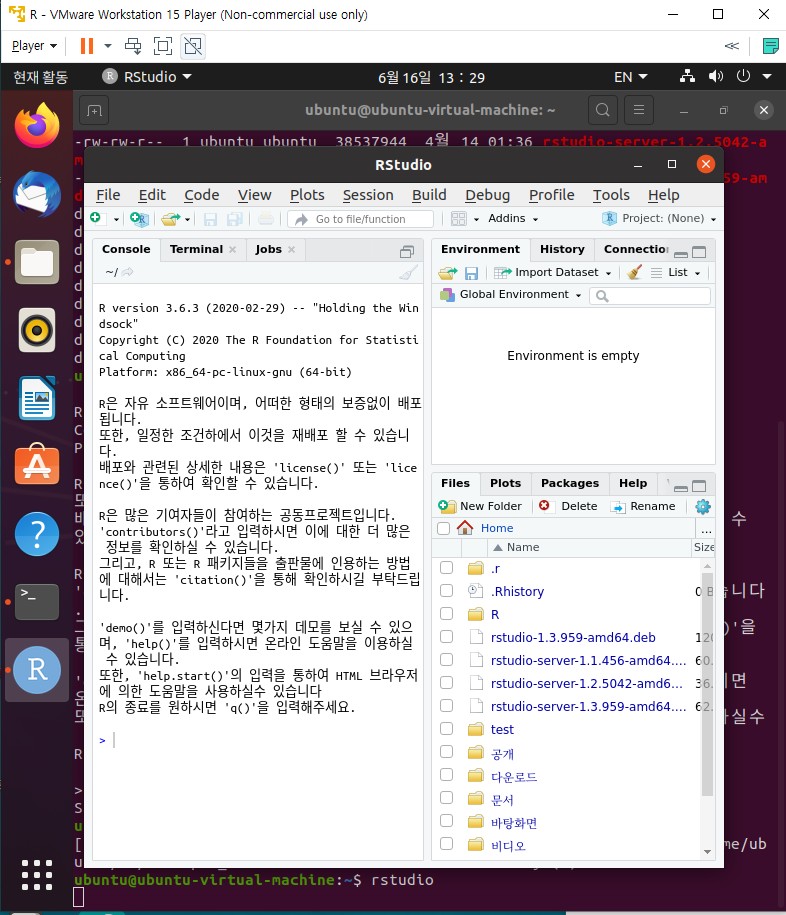Clear environment objects broom icon
This screenshot has width=786, height=915.
[x=634, y=272]
